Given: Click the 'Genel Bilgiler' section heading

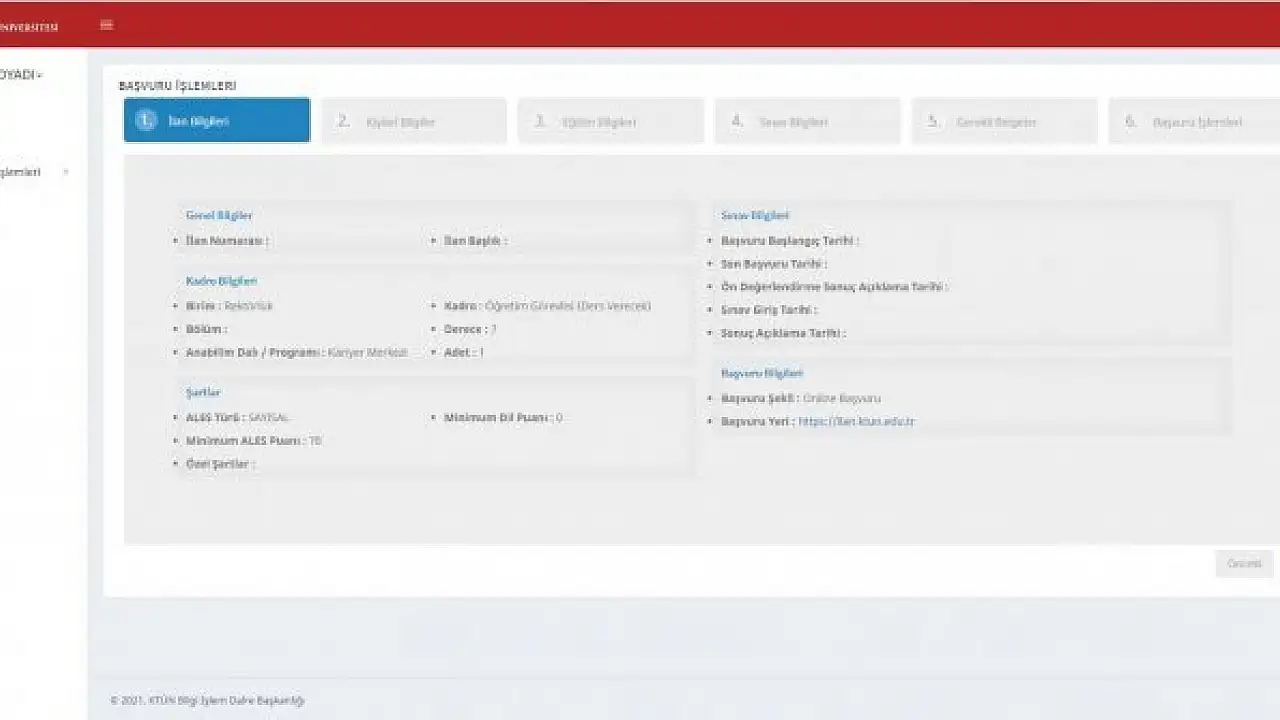Looking at the screenshot, I should coord(218,215).
